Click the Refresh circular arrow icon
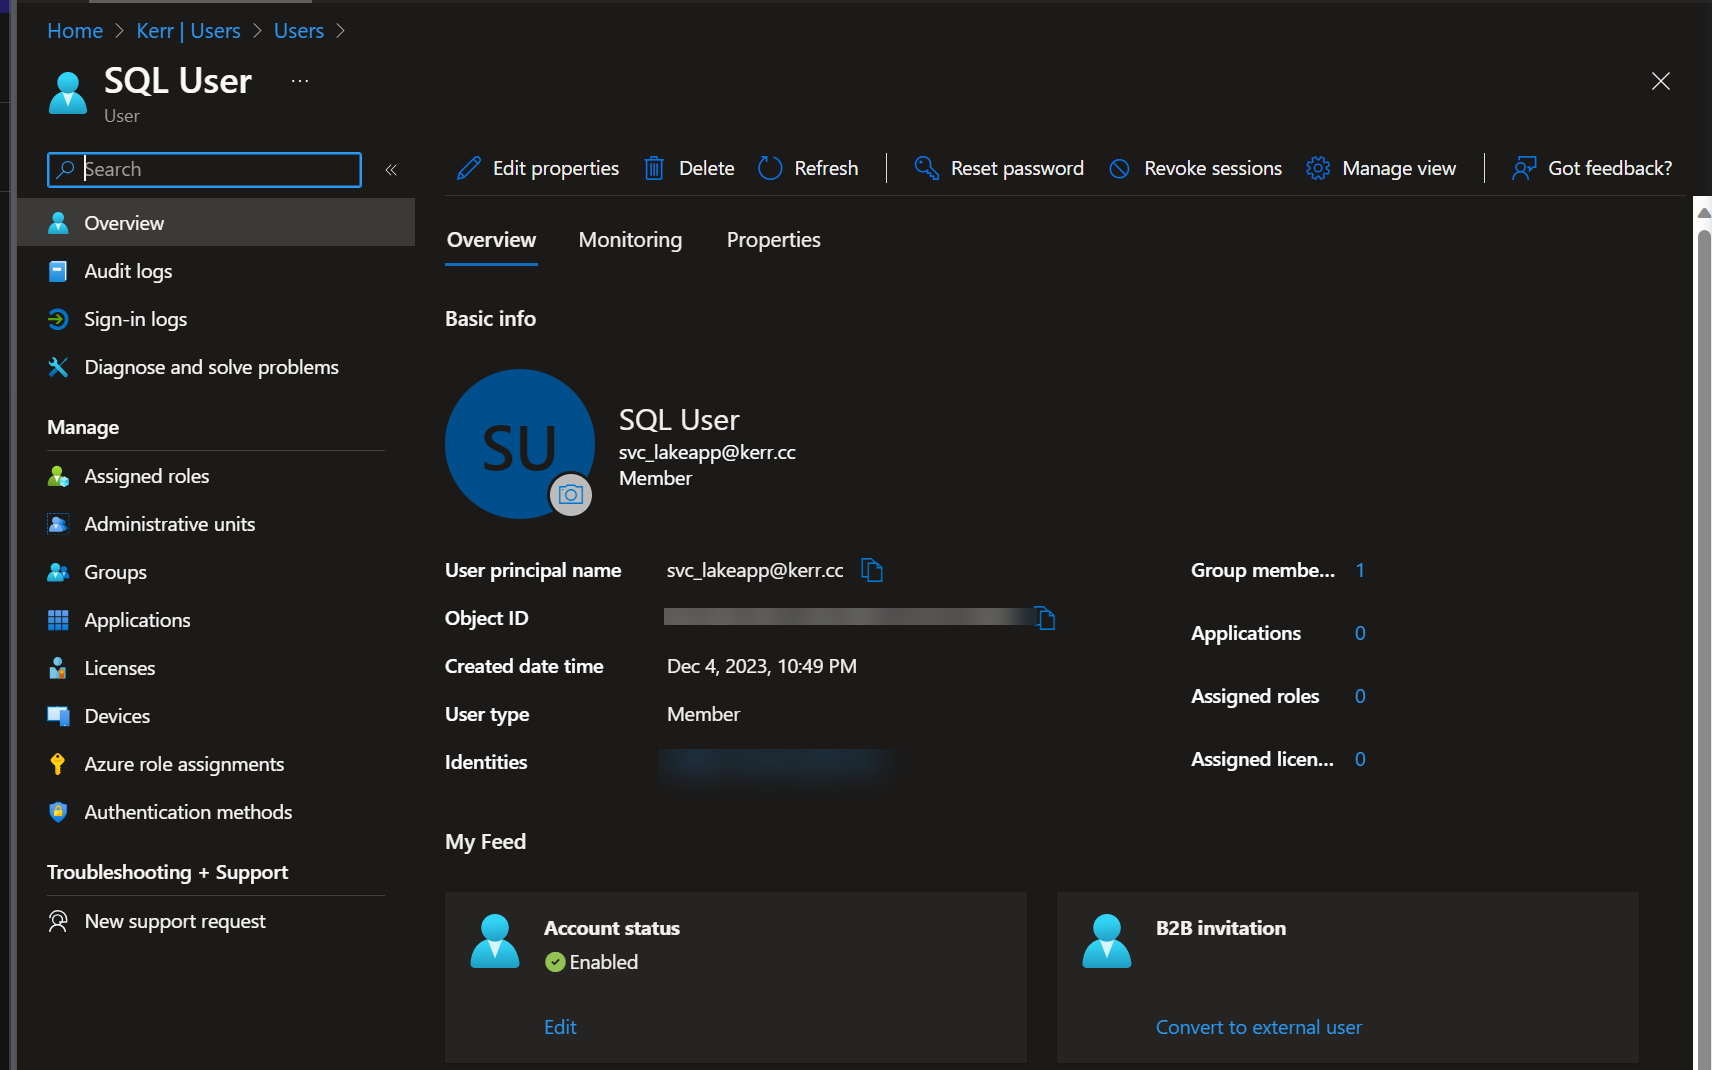This screenshot has height=1070, width=1712. [770, 168]
